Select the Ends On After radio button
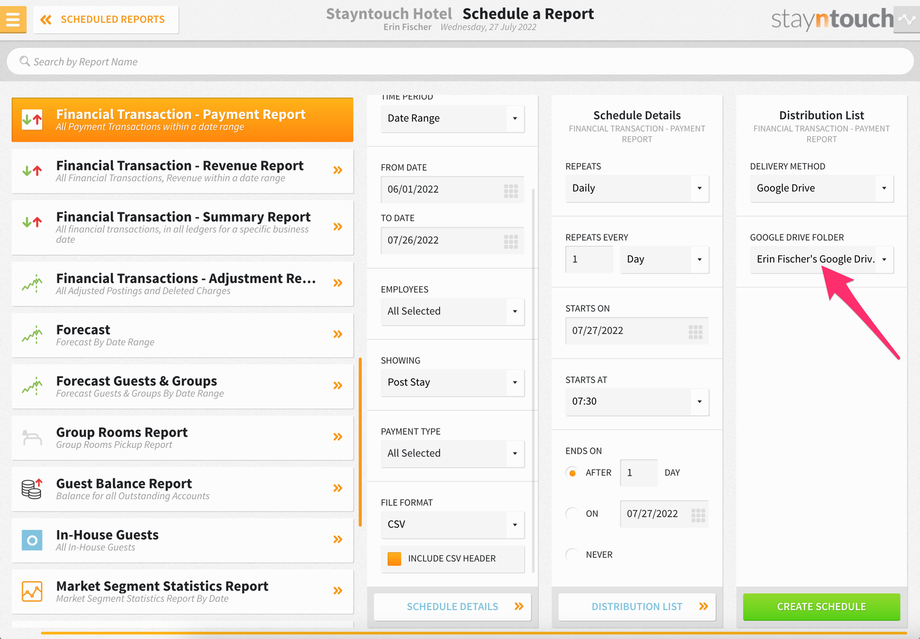The width and height of the screenshot is (920, 639). pos(572,473)
